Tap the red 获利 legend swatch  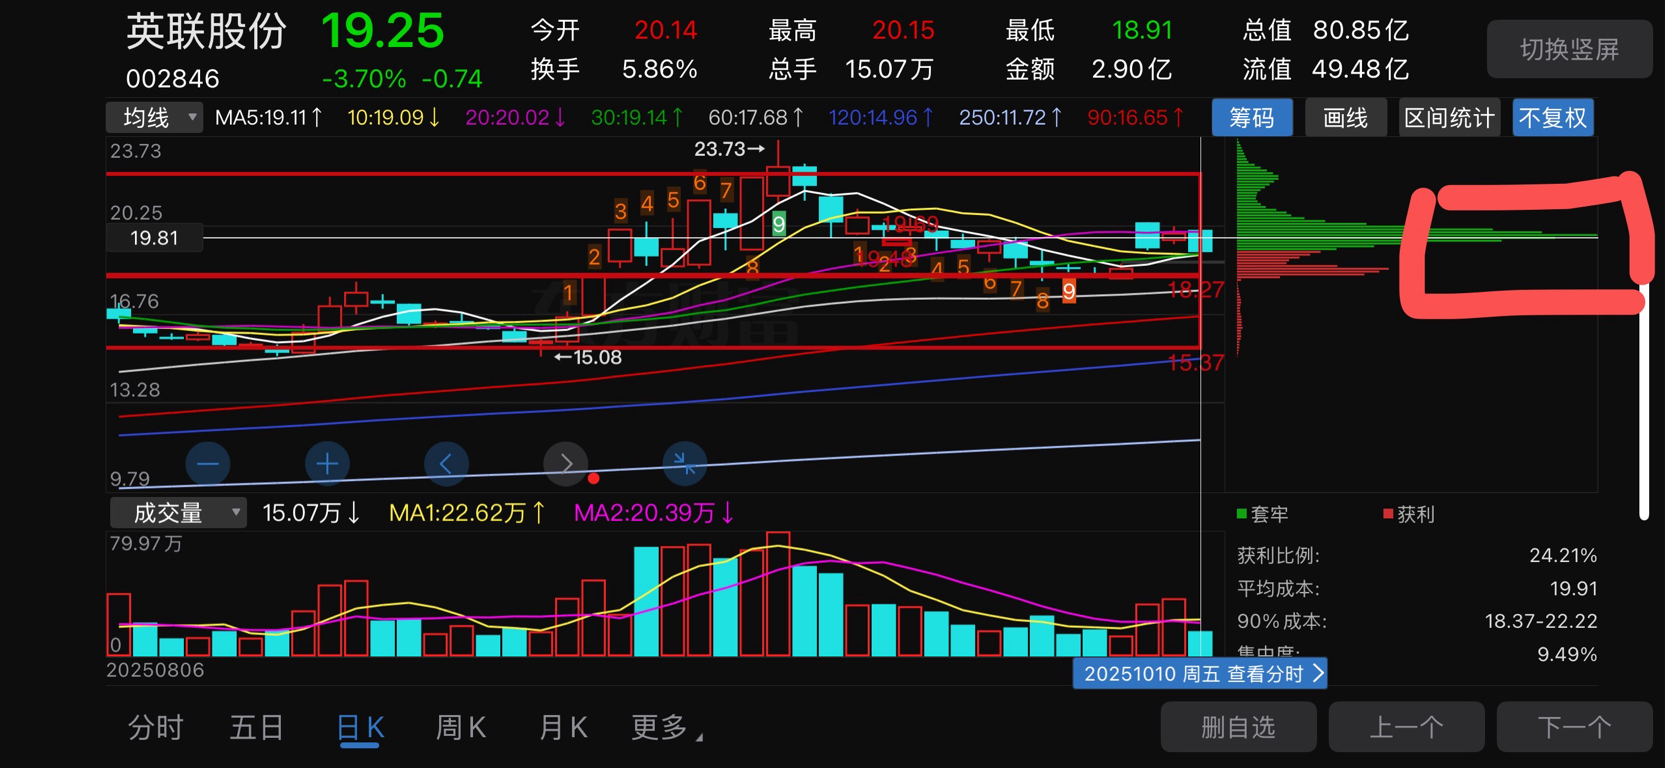point(1388,514)
